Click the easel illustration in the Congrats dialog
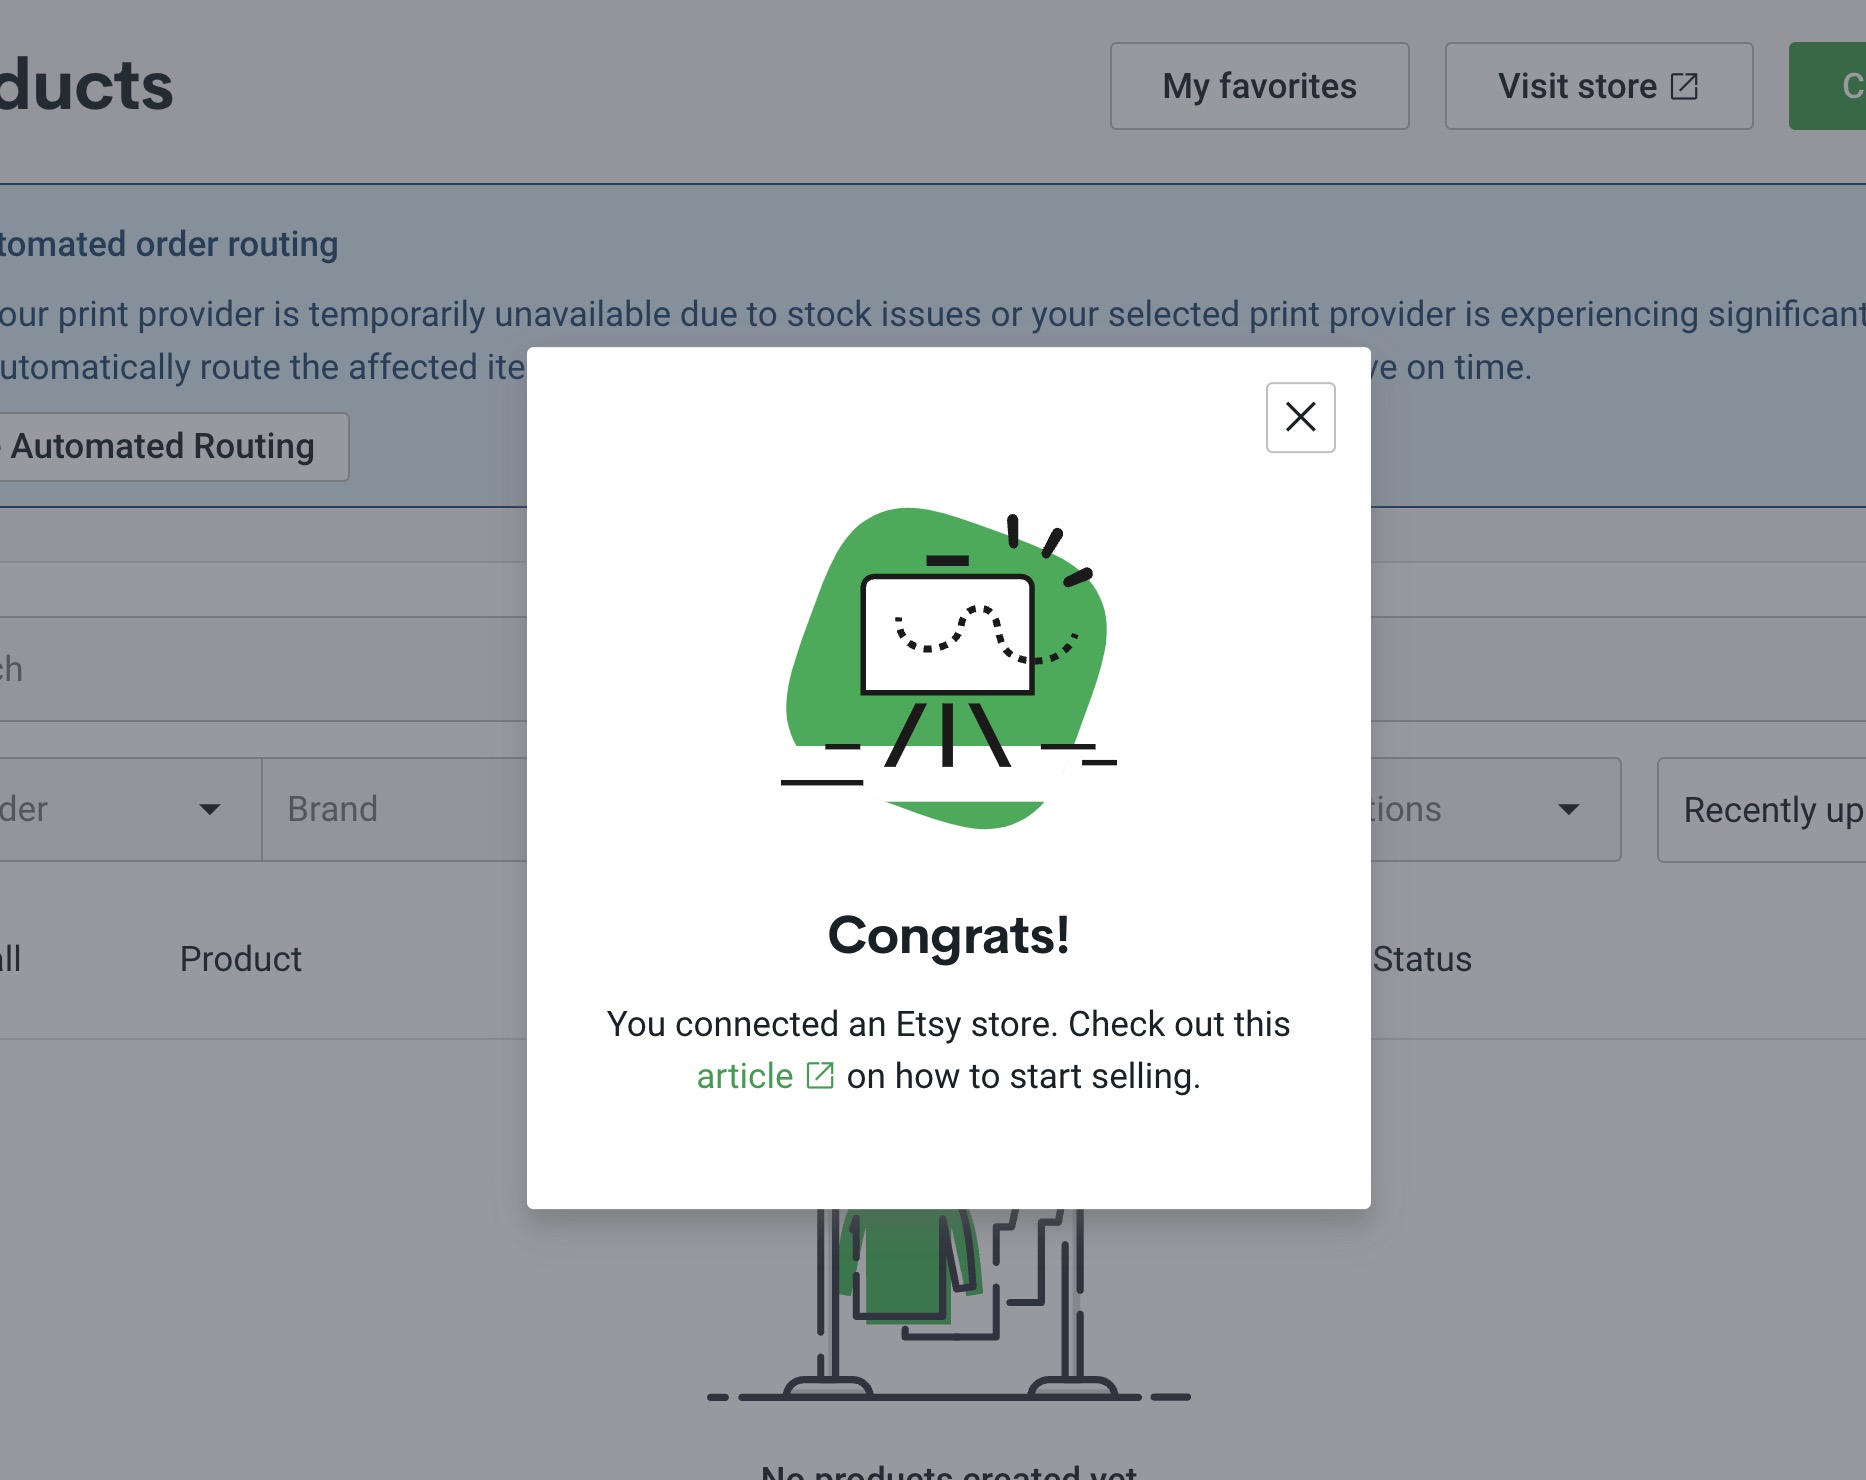Image resolution: width=1866 pixels, height=1480 pixels. click(948, 650)
